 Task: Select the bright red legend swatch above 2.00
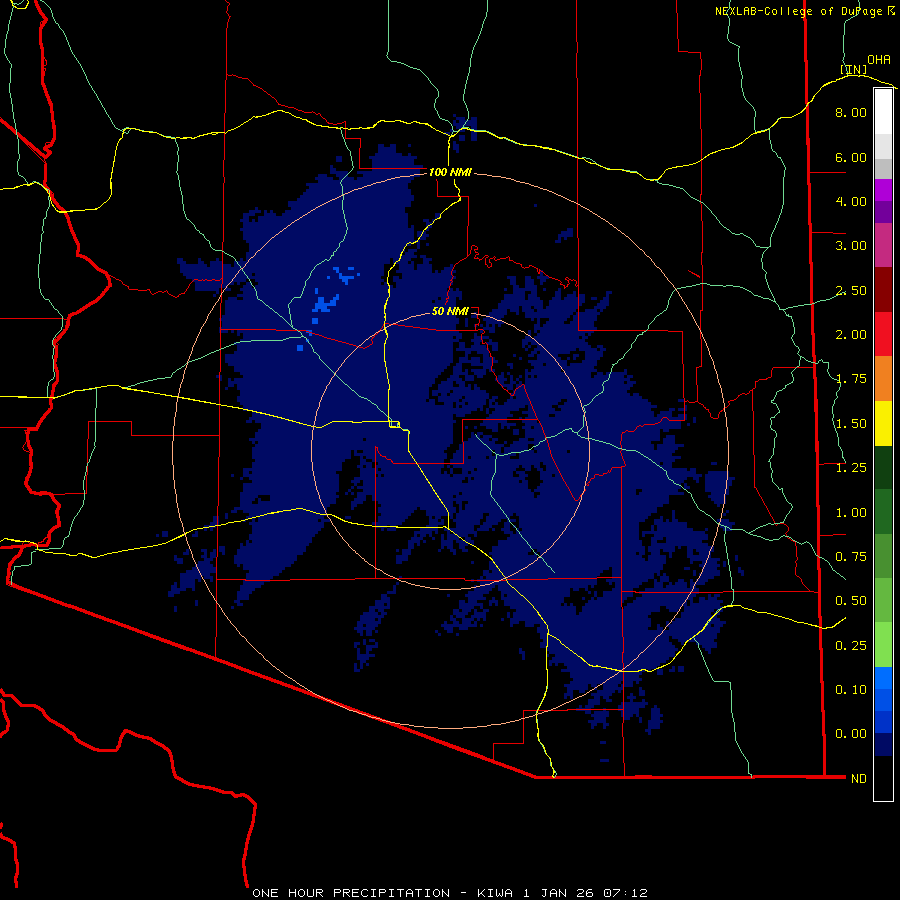point(883,334)
